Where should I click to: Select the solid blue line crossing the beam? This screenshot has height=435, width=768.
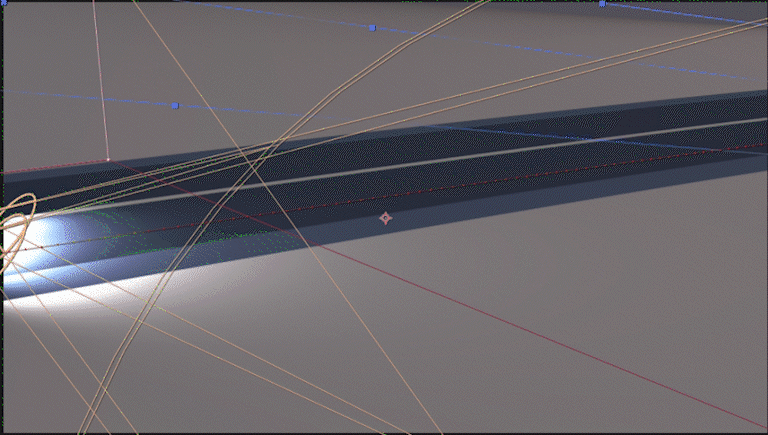[588, 140]
